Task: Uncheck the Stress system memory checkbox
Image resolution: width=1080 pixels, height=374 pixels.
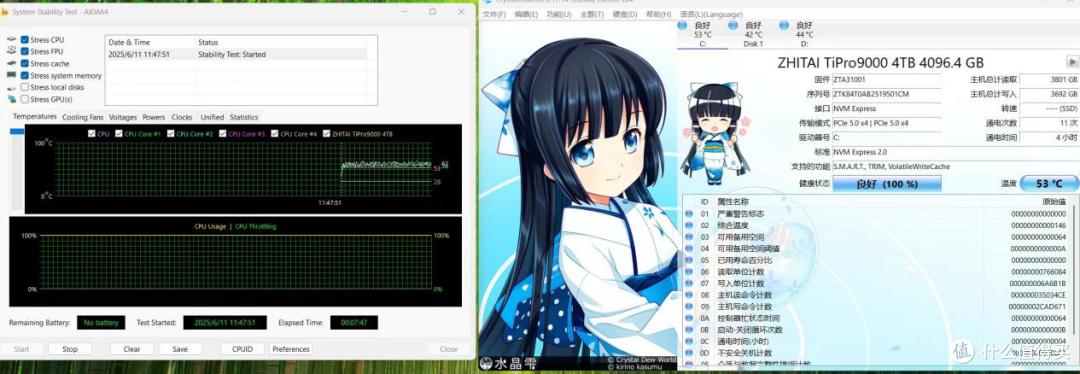Action: 25,75
